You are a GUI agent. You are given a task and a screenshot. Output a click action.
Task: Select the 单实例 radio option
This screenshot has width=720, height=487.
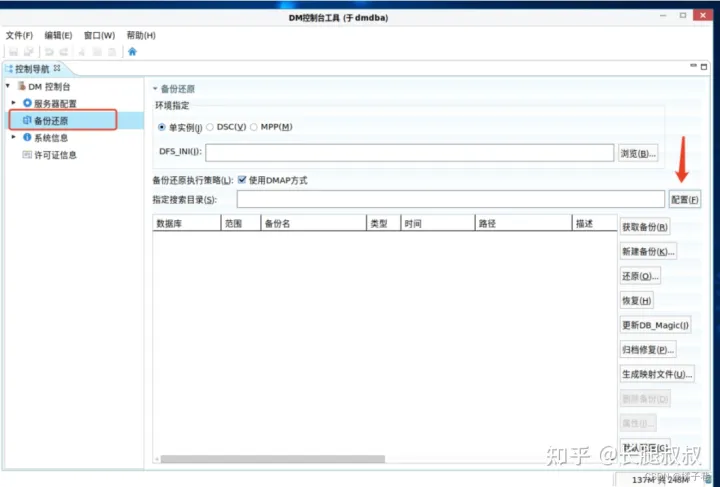tap(162, 127)
